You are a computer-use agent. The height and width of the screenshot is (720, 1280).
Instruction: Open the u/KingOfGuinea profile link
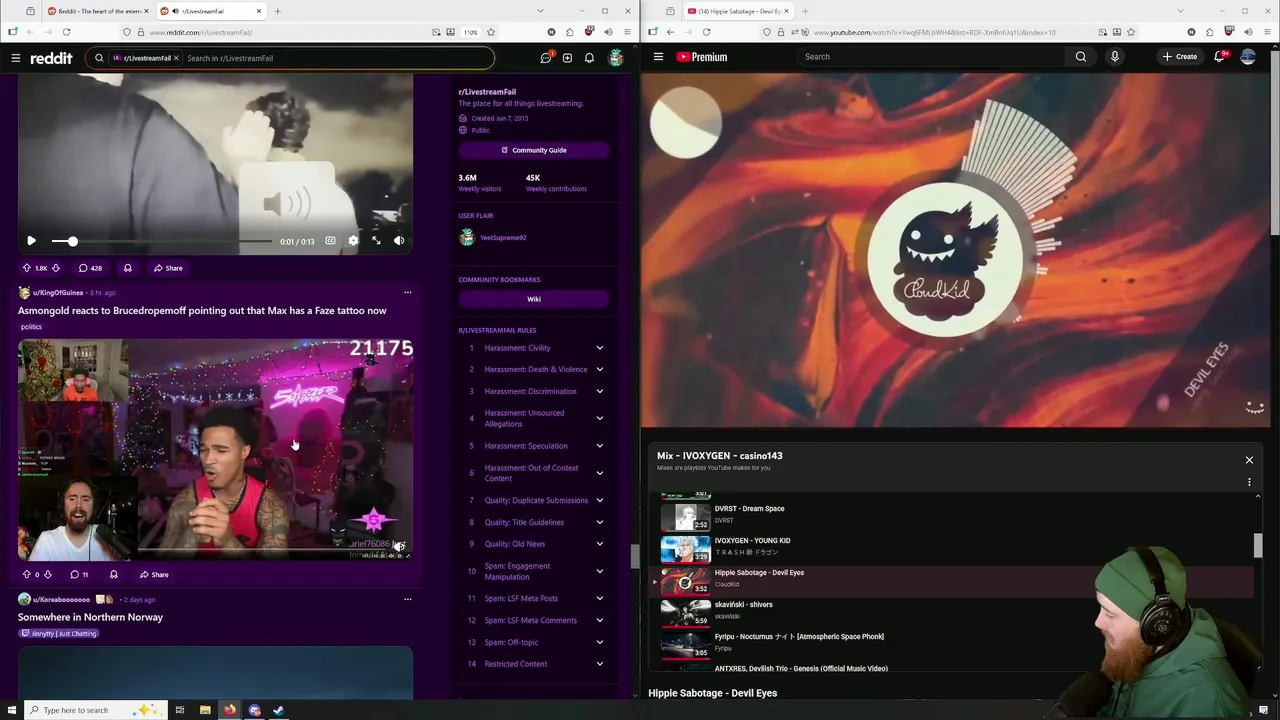(x=58, y=293)
